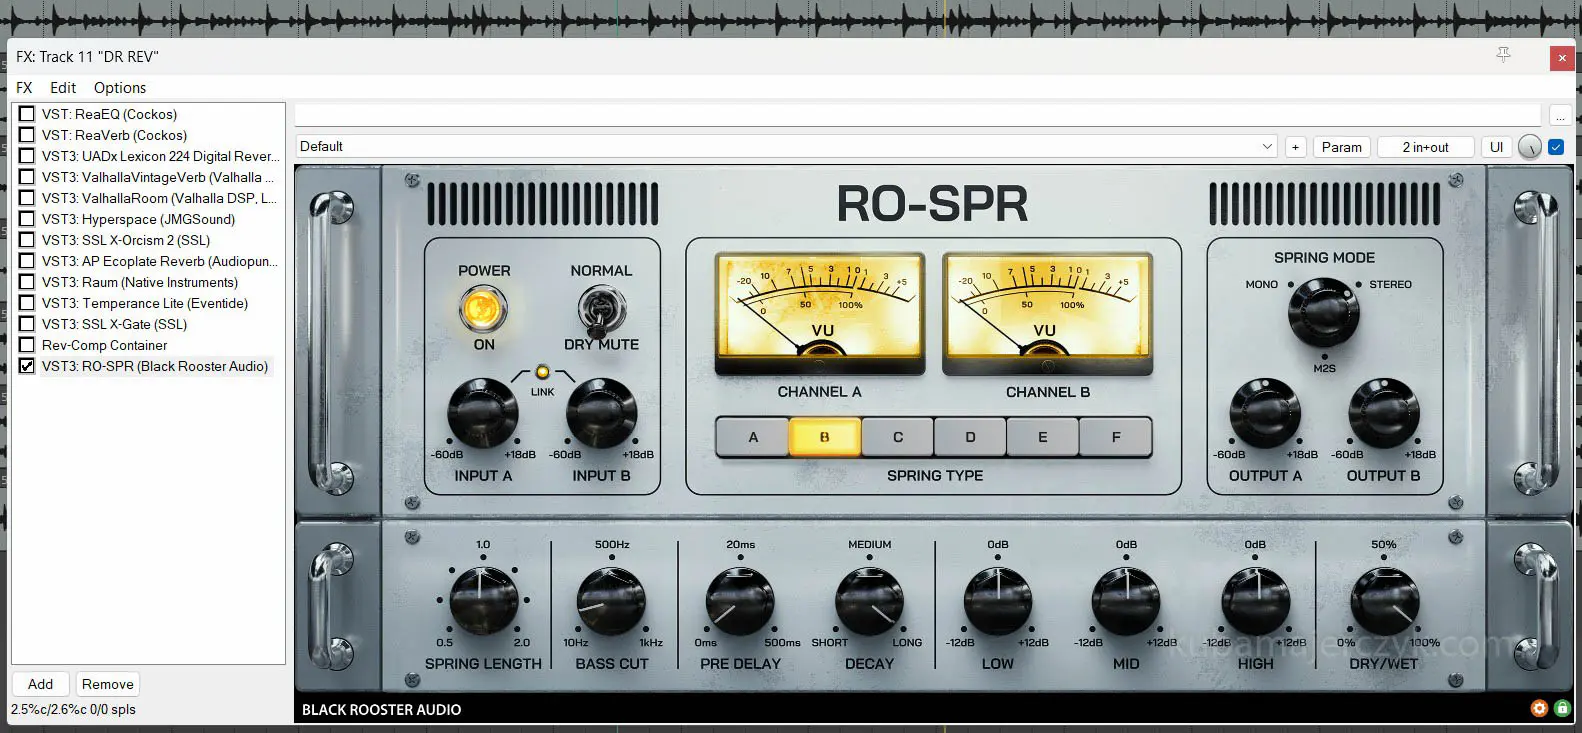Image resolution: width=1582 pixels, height=733 pixels.
Task: Toggle the plugin bypass checkbox at top right
Action: (1556, 147)
